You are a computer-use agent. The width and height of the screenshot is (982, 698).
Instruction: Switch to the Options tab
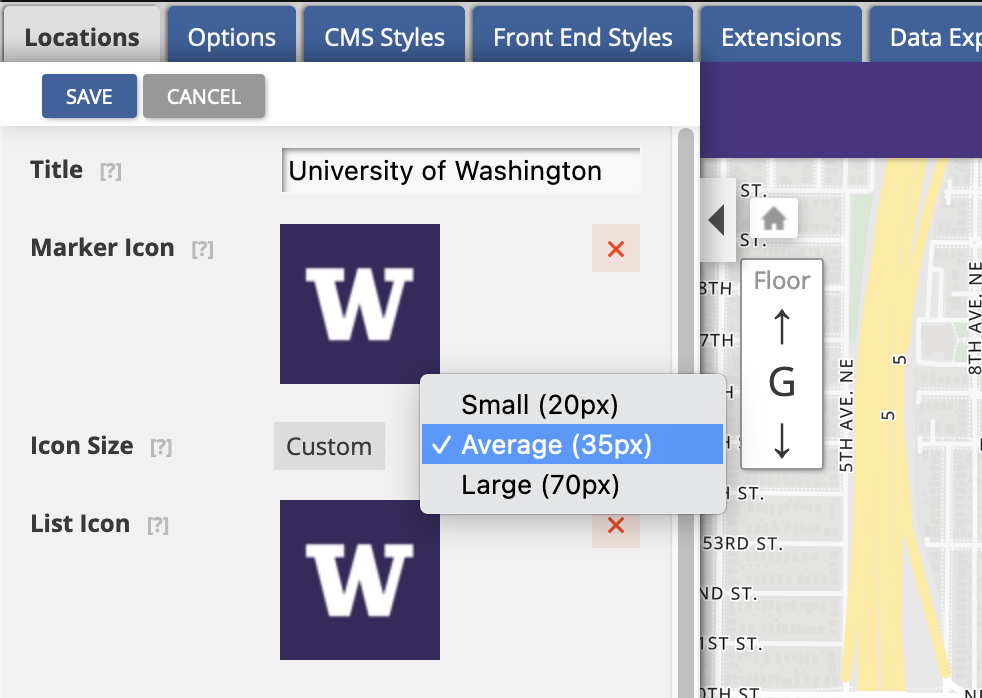point(232,37)
